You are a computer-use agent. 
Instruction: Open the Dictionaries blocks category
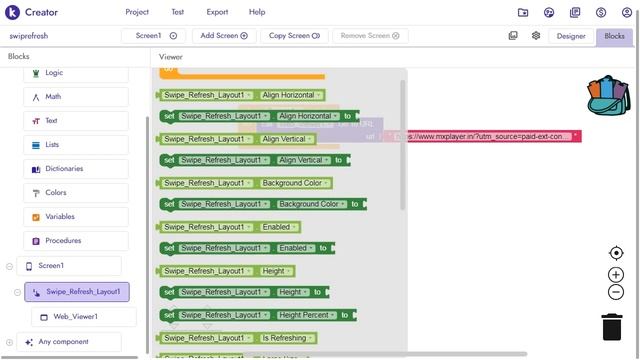click(x=76, y=169)
